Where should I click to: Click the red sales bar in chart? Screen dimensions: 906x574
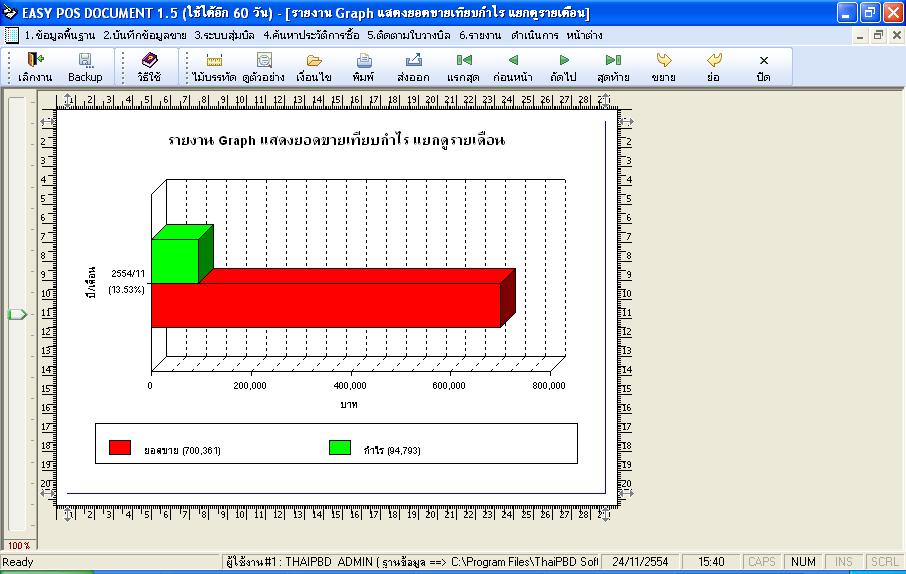point(325,305)
